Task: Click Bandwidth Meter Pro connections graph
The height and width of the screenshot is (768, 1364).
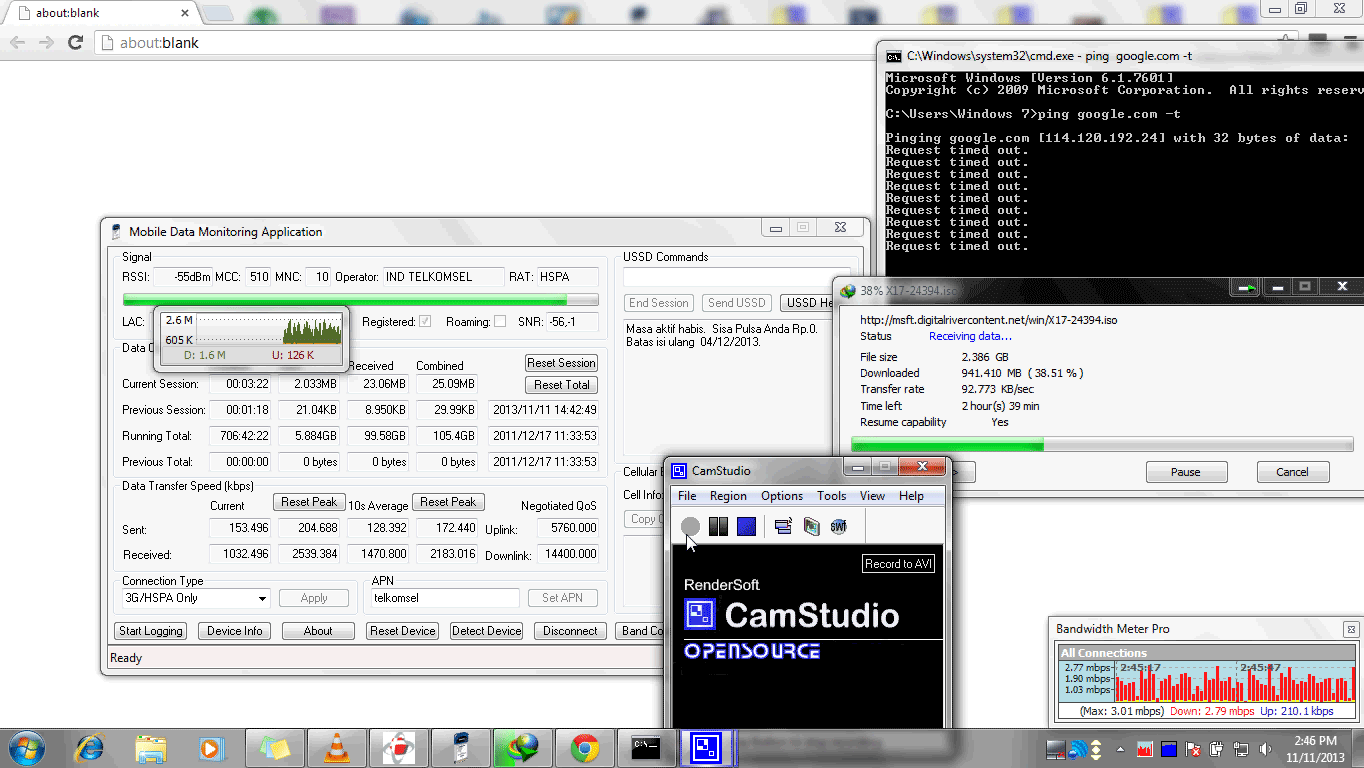Action: [1208, 681]
